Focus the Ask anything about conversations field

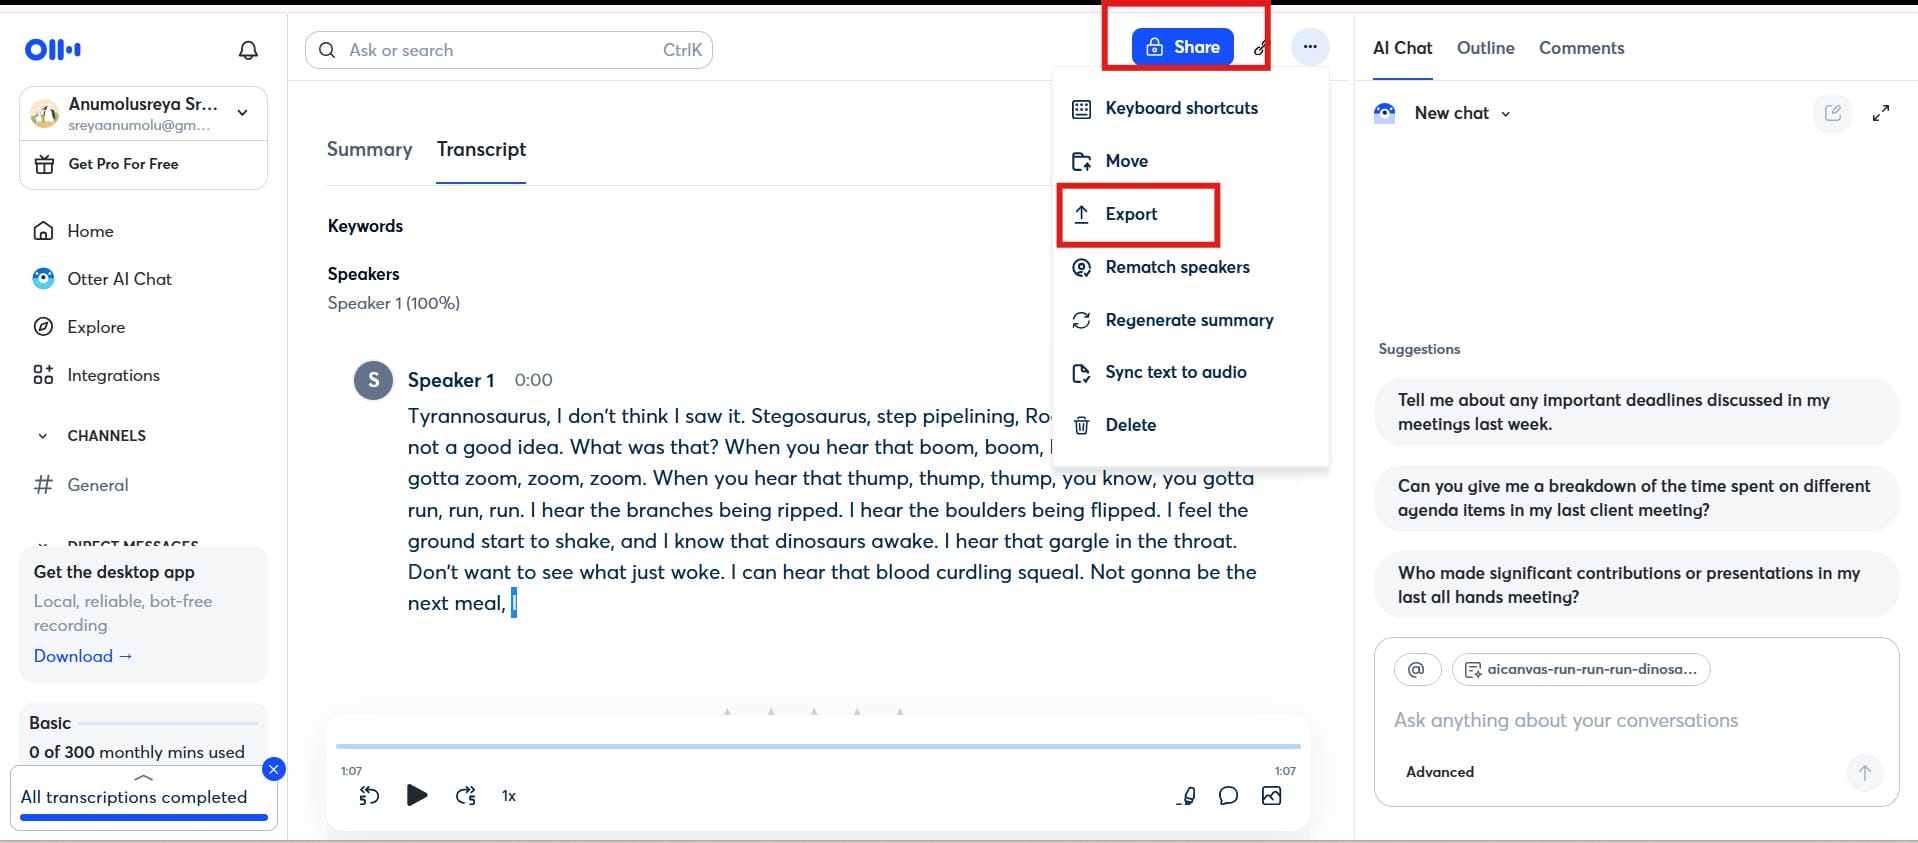(1636, 720)
